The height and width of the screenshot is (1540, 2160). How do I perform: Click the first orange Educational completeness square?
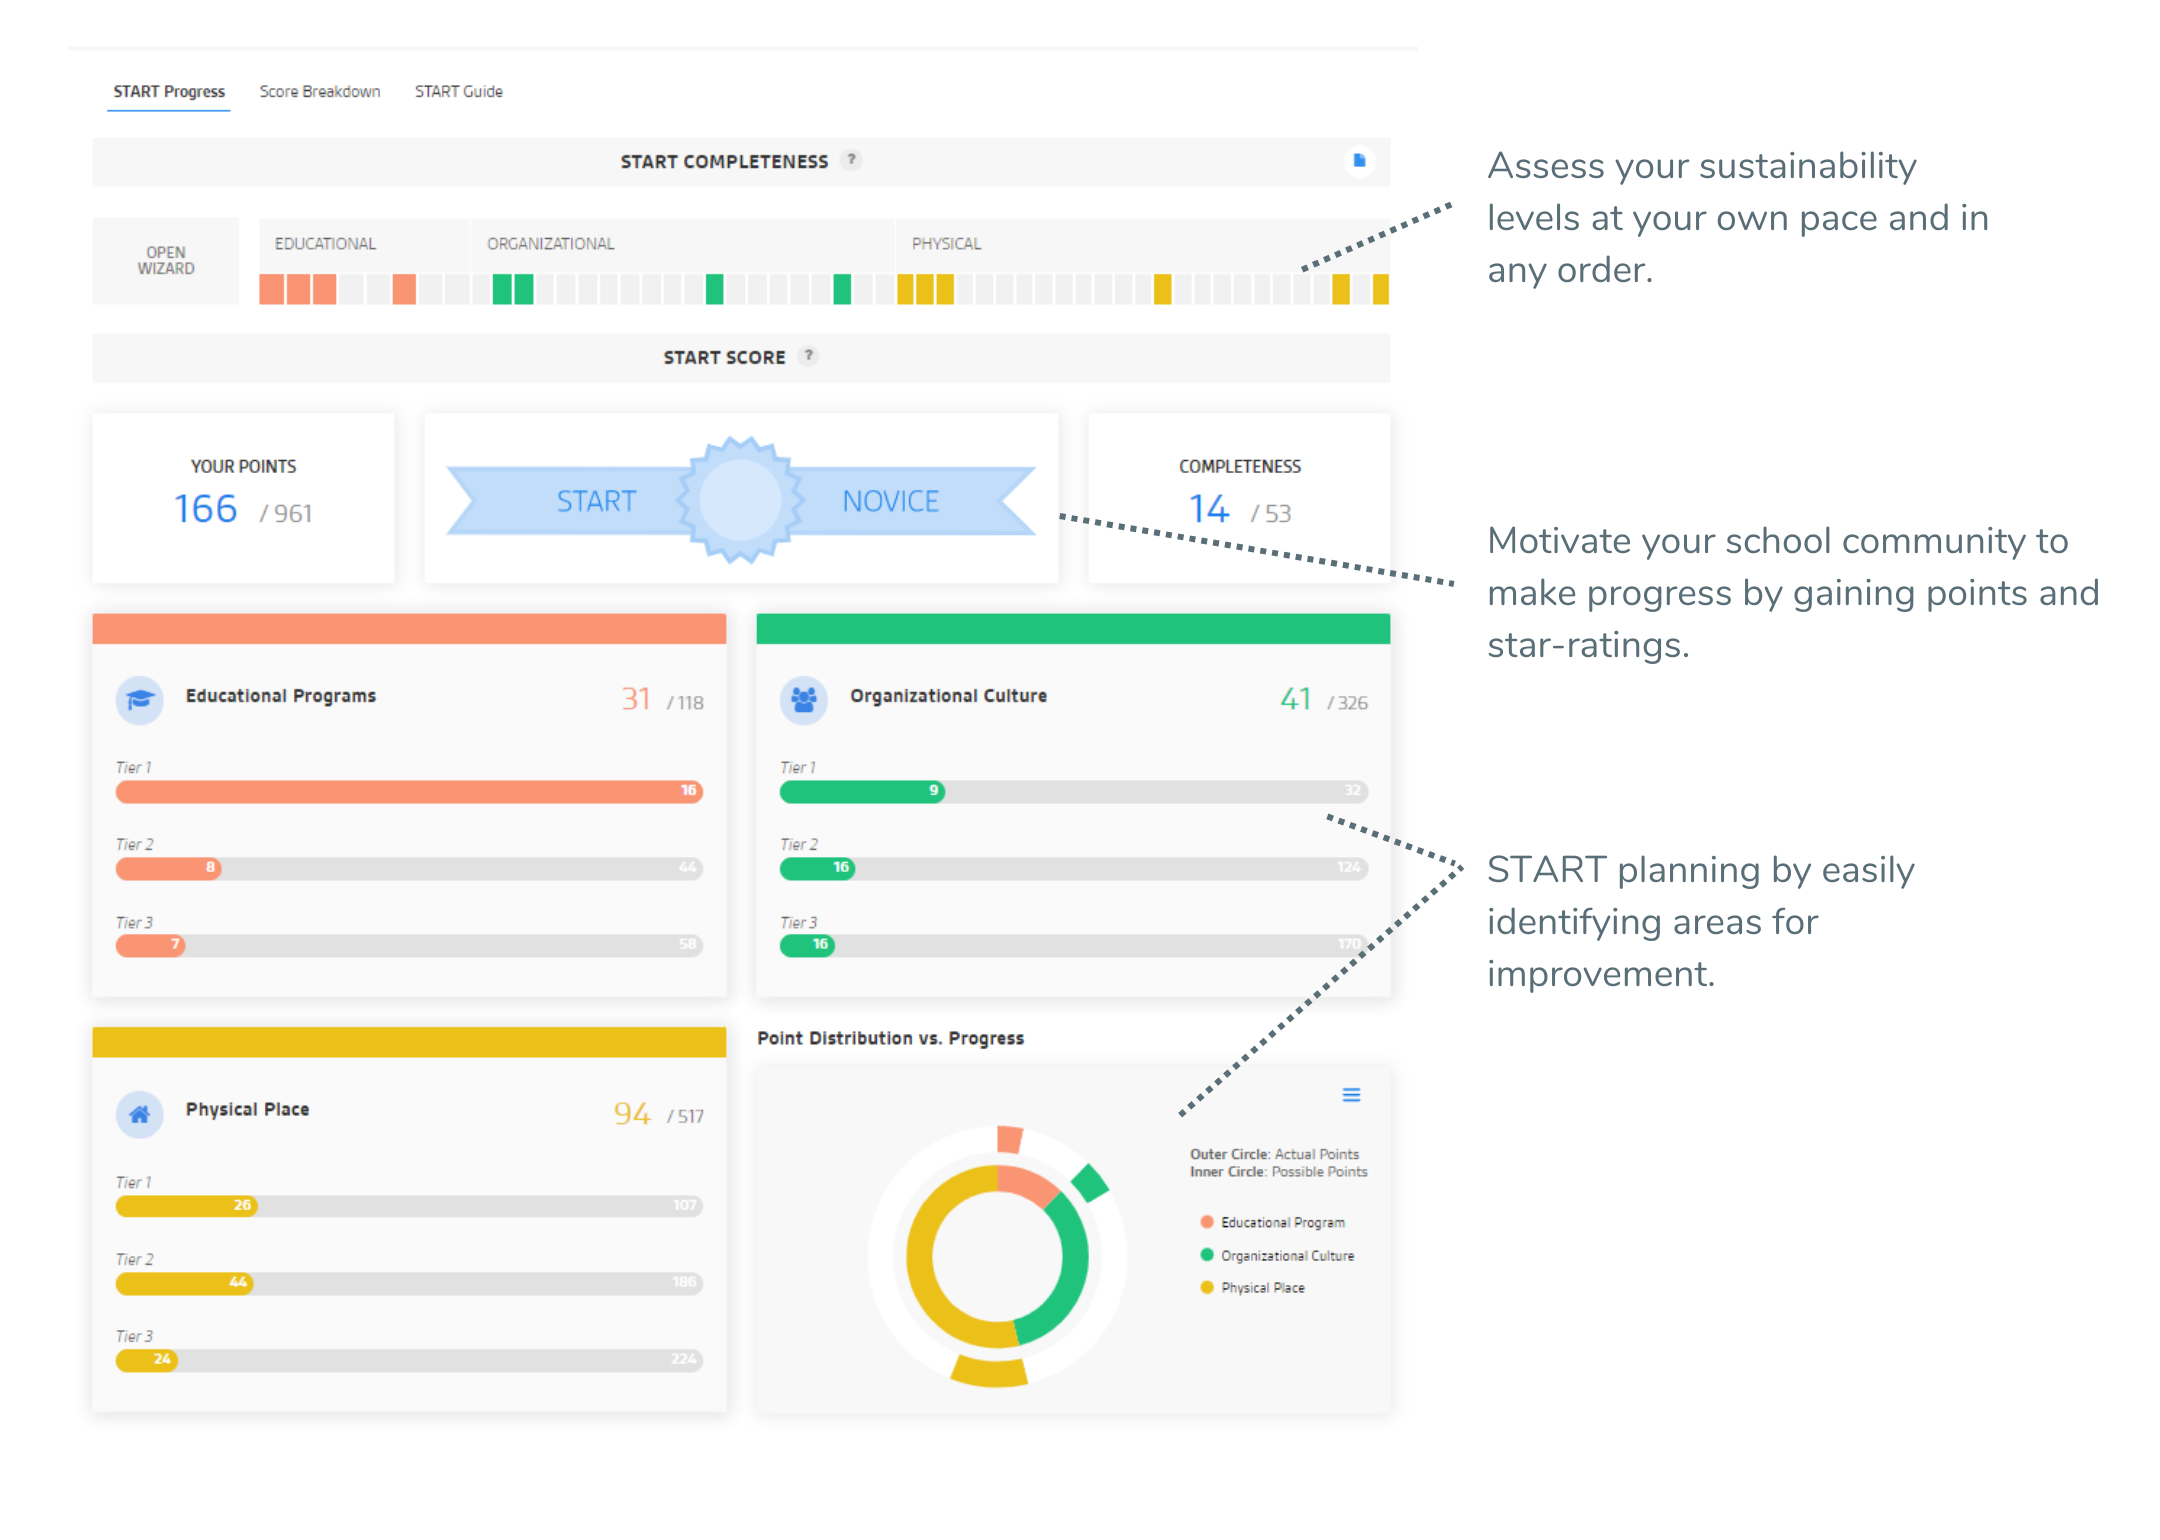coord(271,289)
